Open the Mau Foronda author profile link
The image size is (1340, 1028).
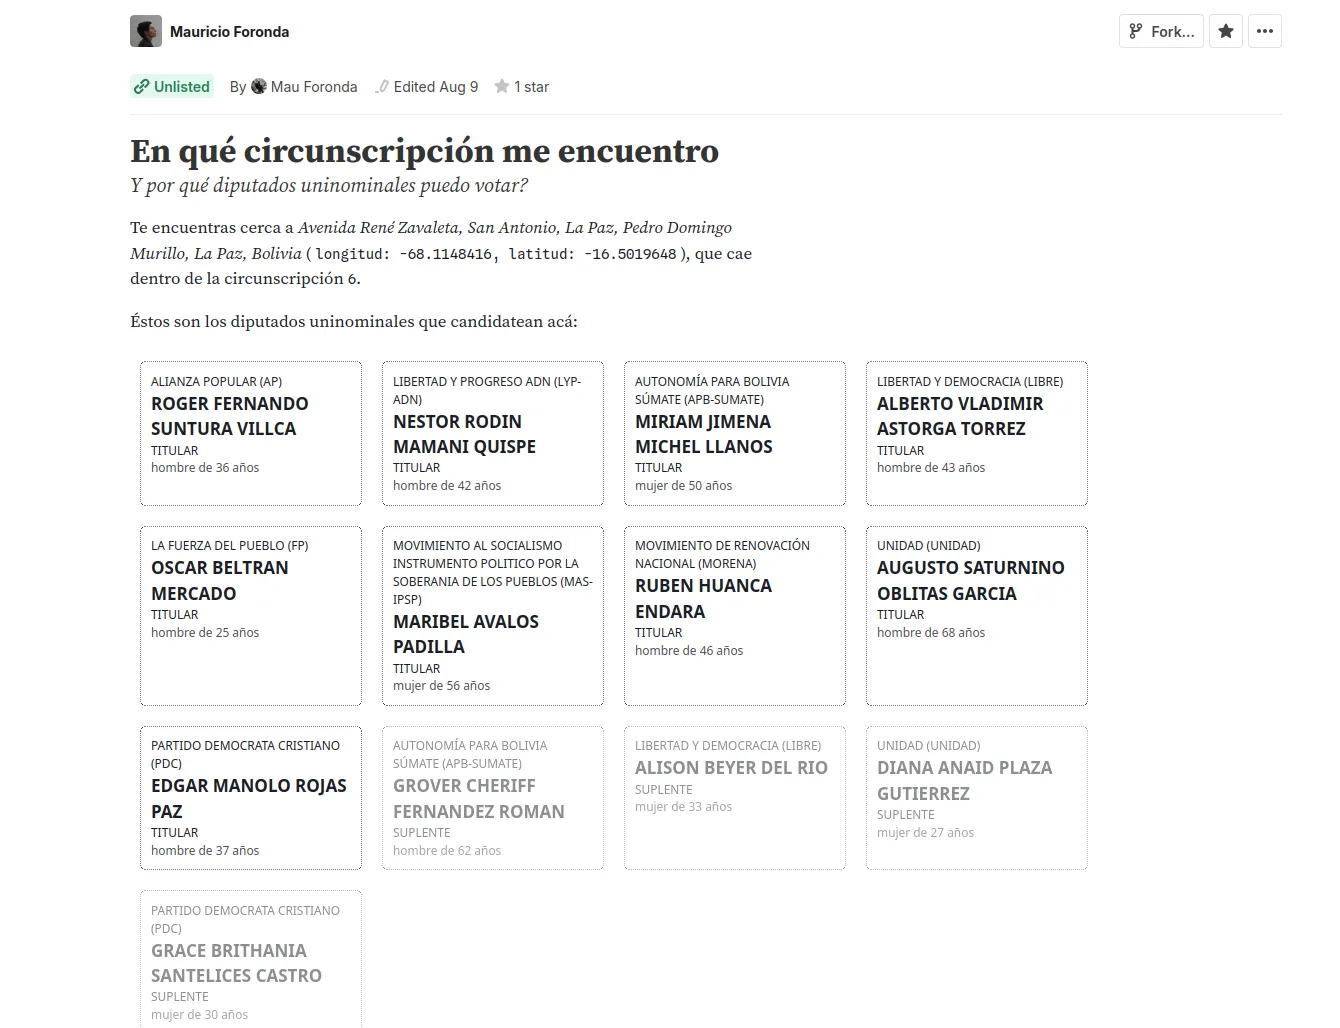click(313, 86)
